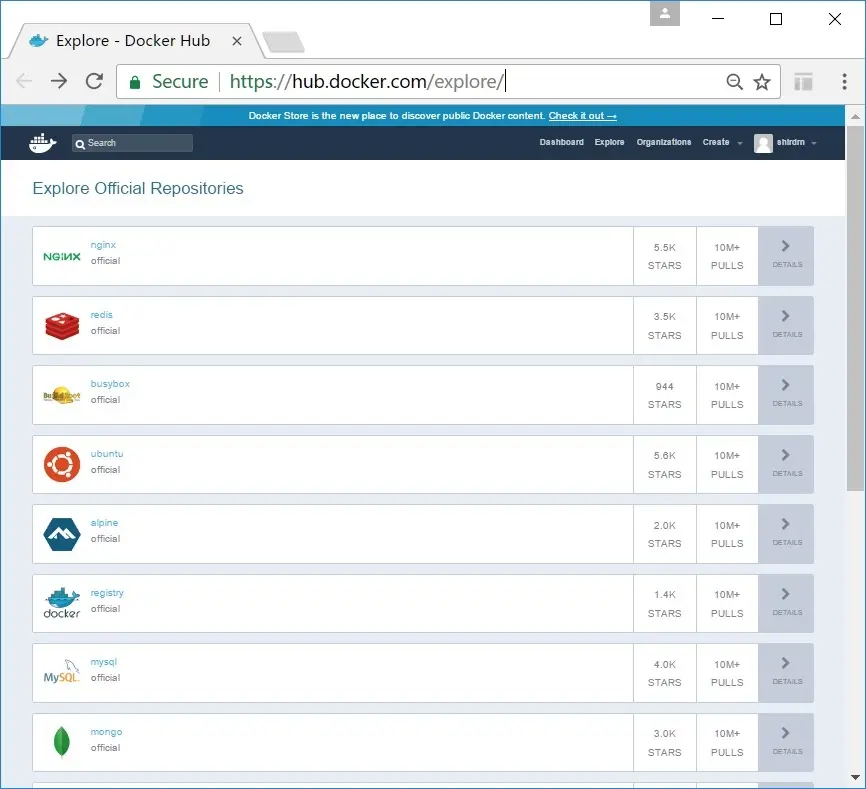Open the nginx repository link
This screenshot has height=789, width=866.
[103, 245]
